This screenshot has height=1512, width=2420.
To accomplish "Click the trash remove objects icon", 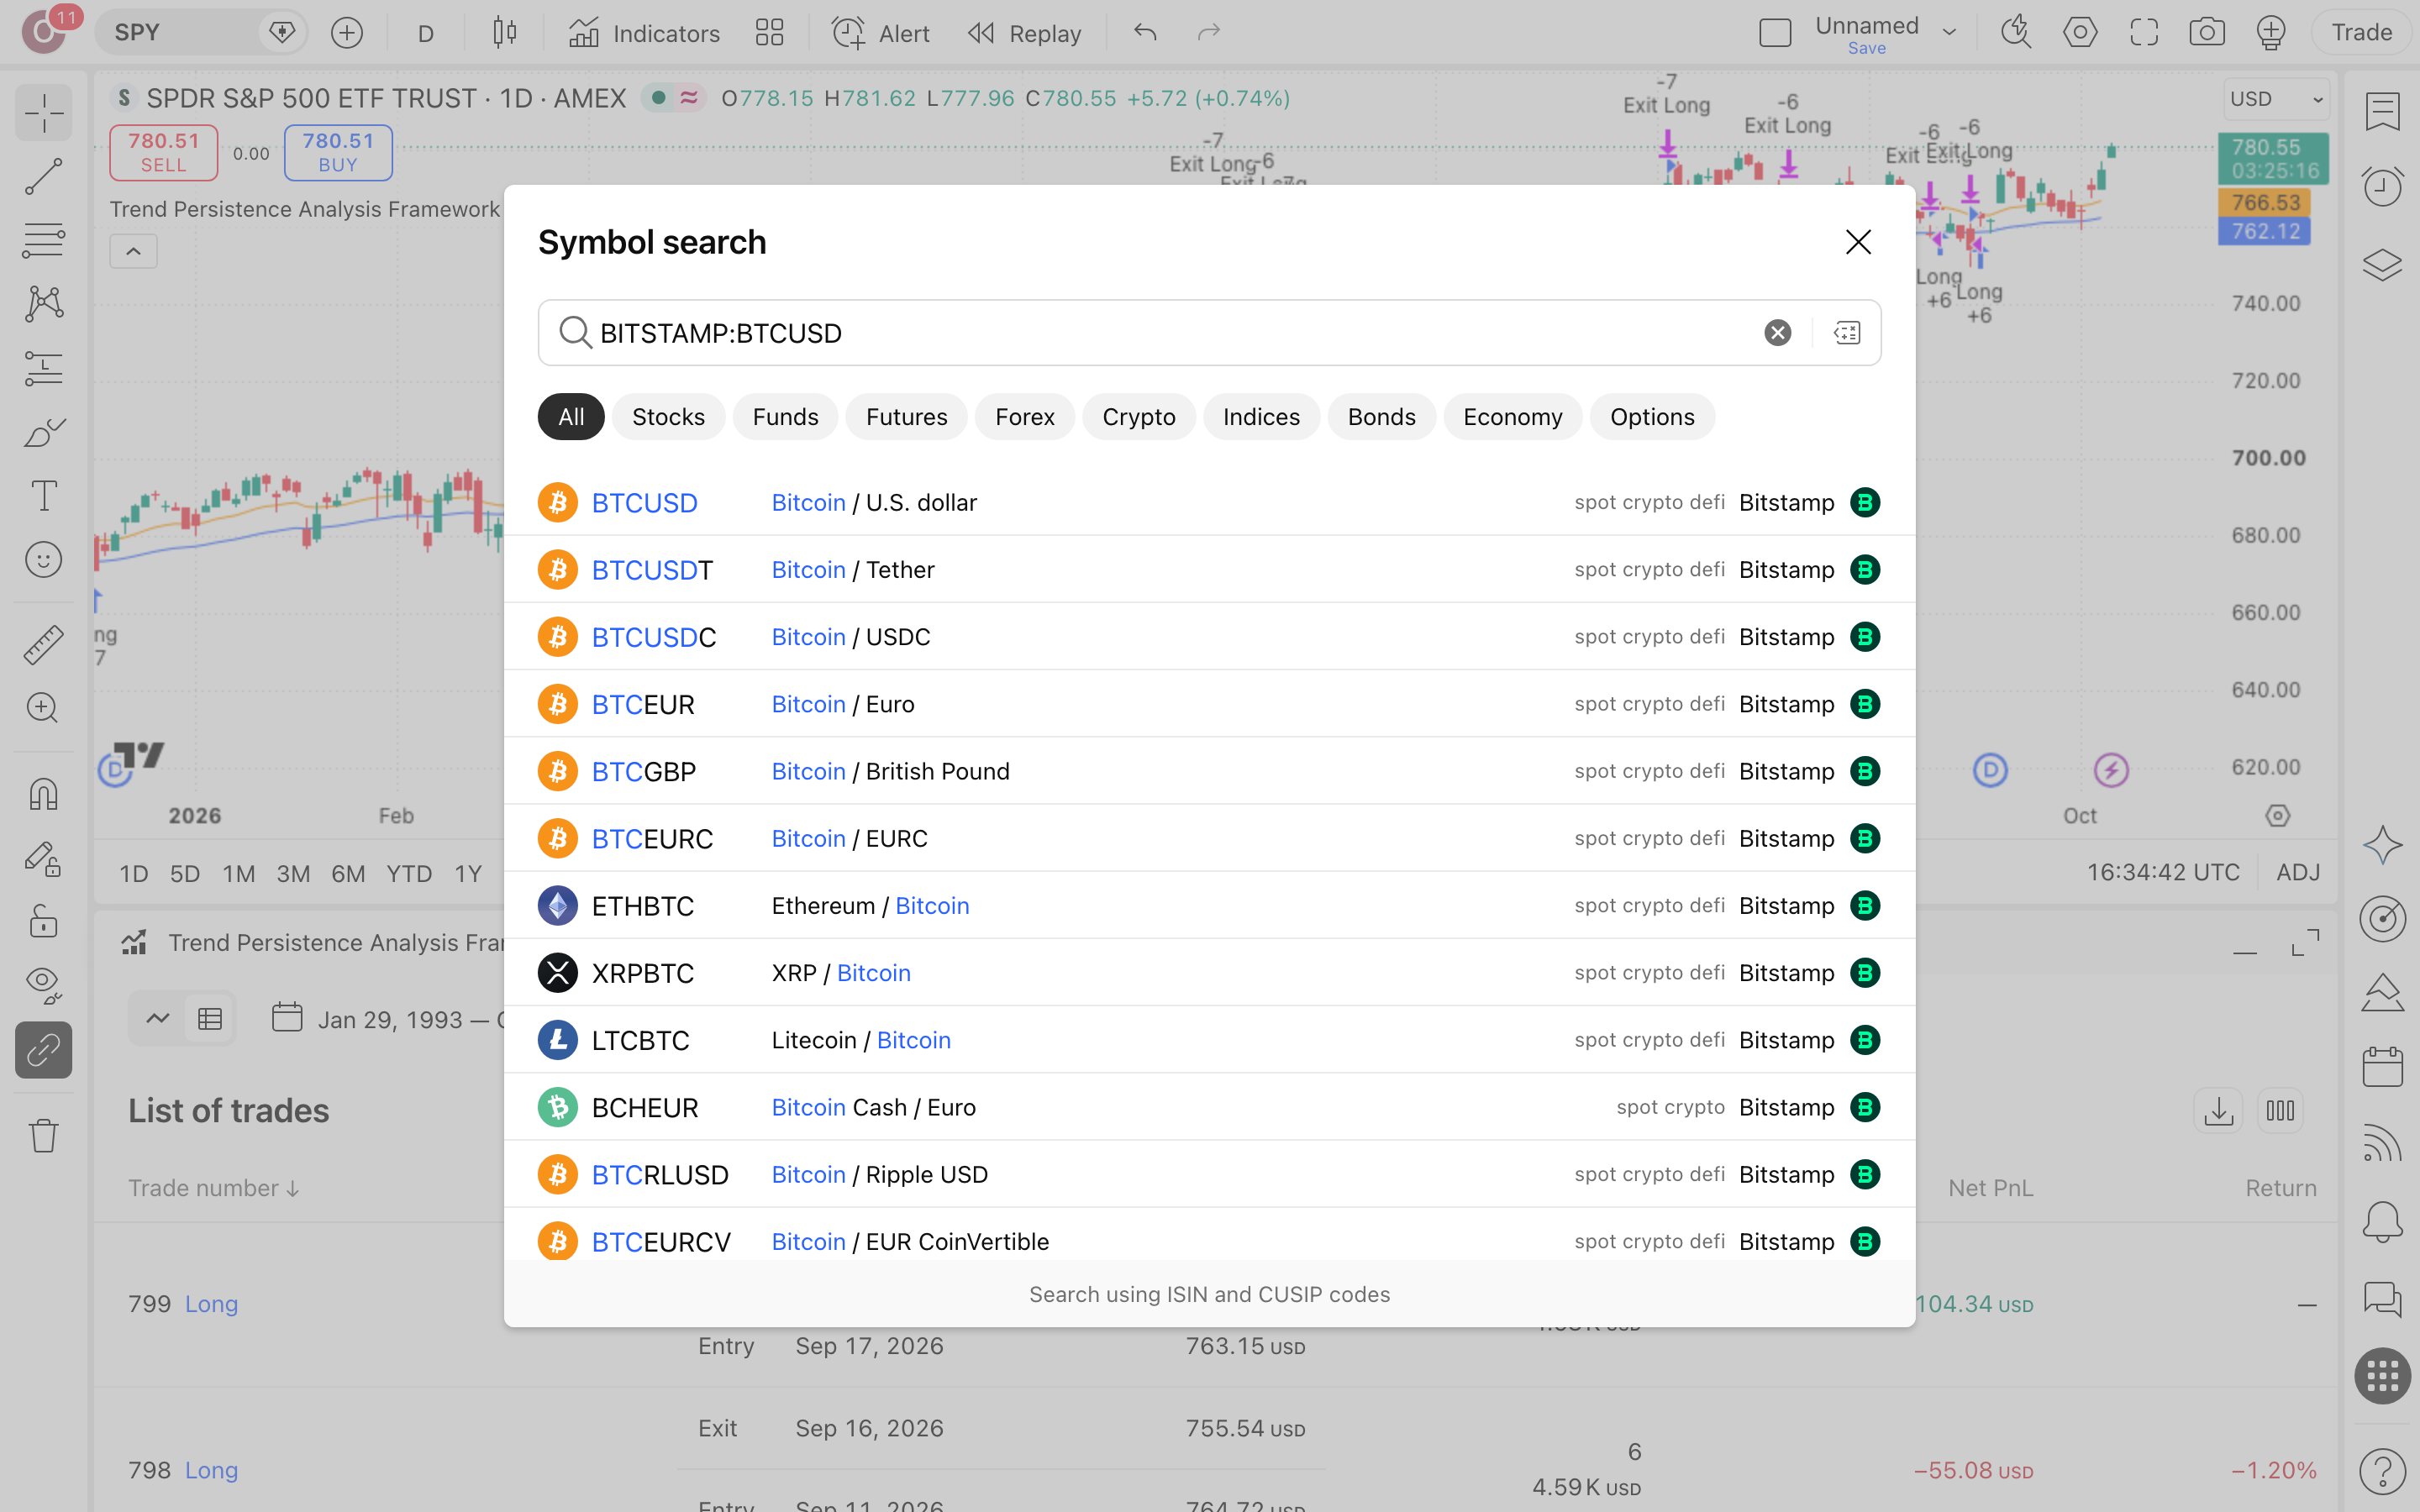I will click(44, 1136).
